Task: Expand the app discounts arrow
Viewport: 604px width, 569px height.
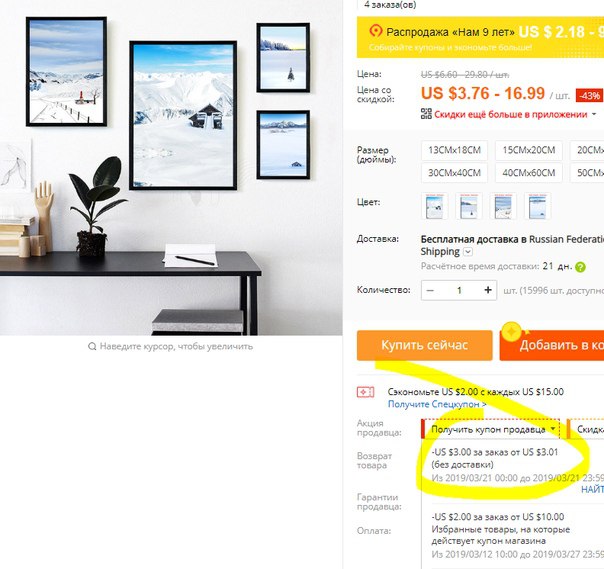Action: [x=594, y=114]
